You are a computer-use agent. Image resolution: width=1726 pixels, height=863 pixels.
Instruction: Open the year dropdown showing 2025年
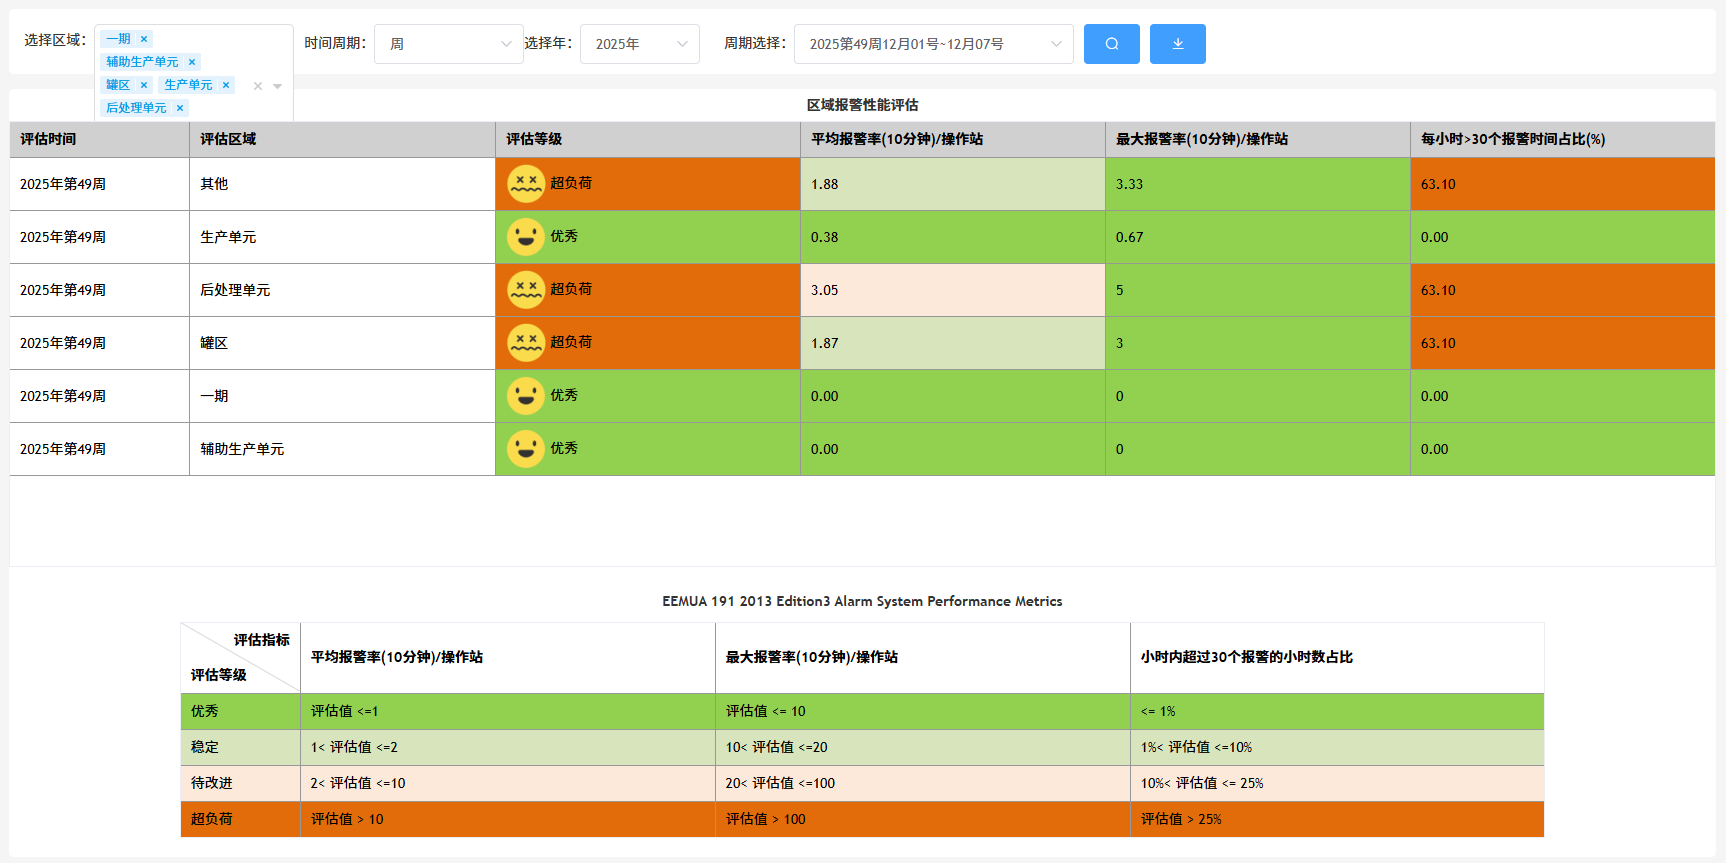pyautogui.click(x=640, y=44)
